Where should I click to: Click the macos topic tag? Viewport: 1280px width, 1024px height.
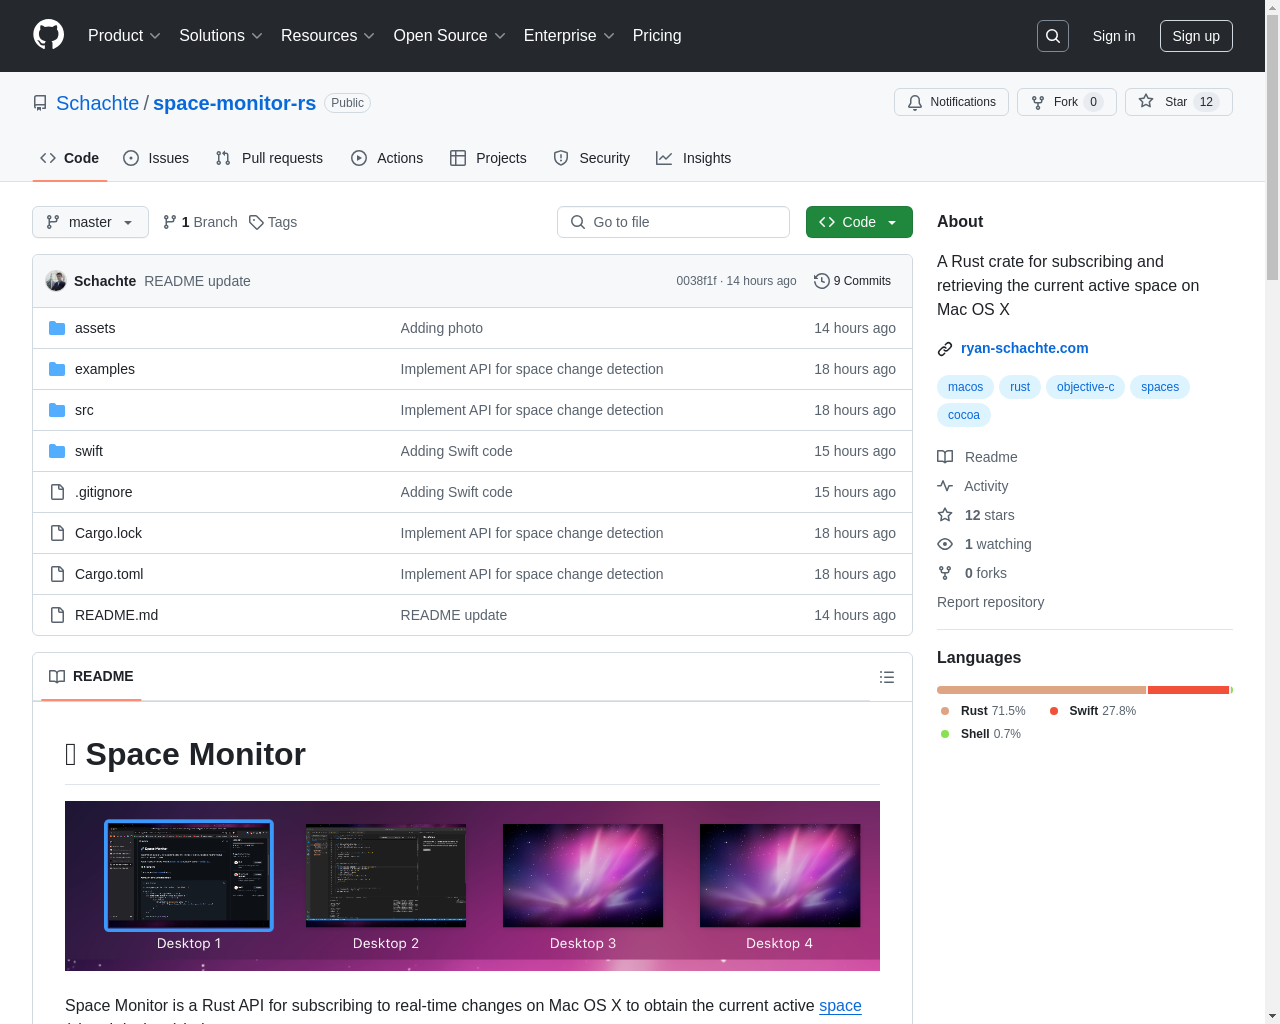(965, 387)
